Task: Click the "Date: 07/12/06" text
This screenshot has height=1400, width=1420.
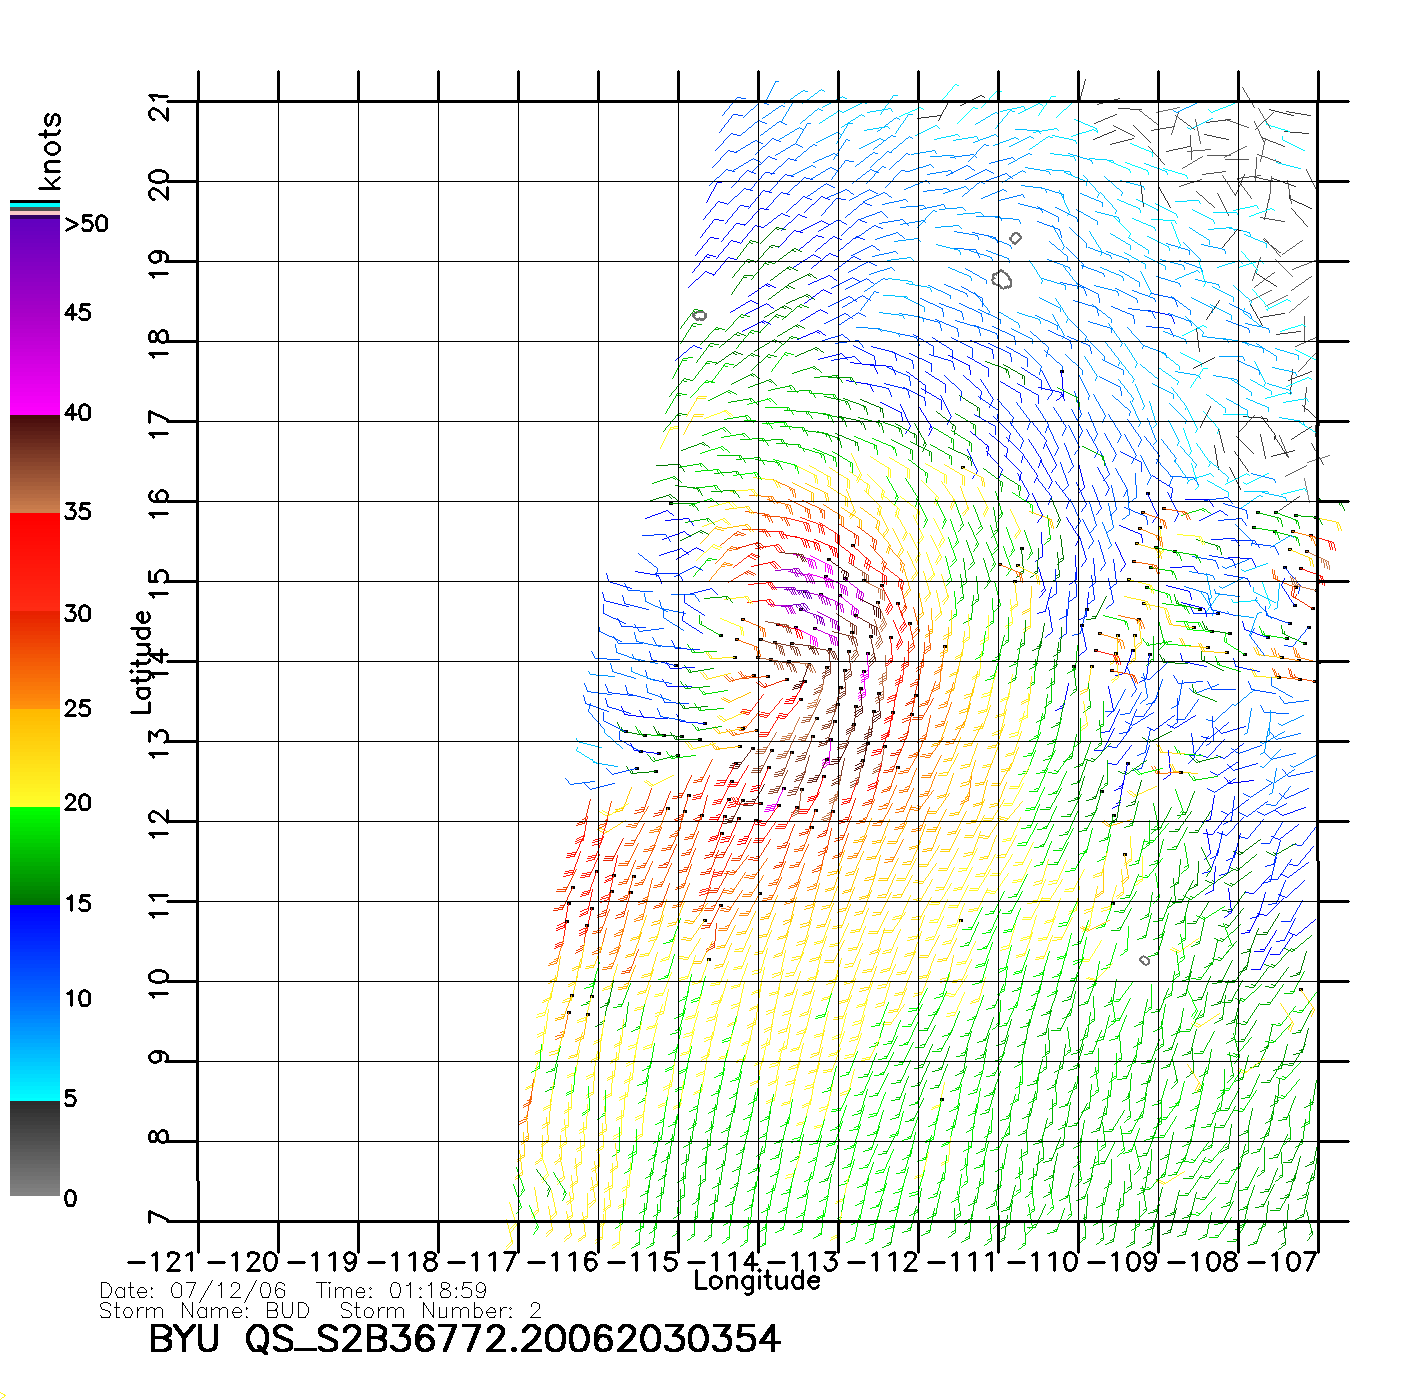Action: [193, 1291]
